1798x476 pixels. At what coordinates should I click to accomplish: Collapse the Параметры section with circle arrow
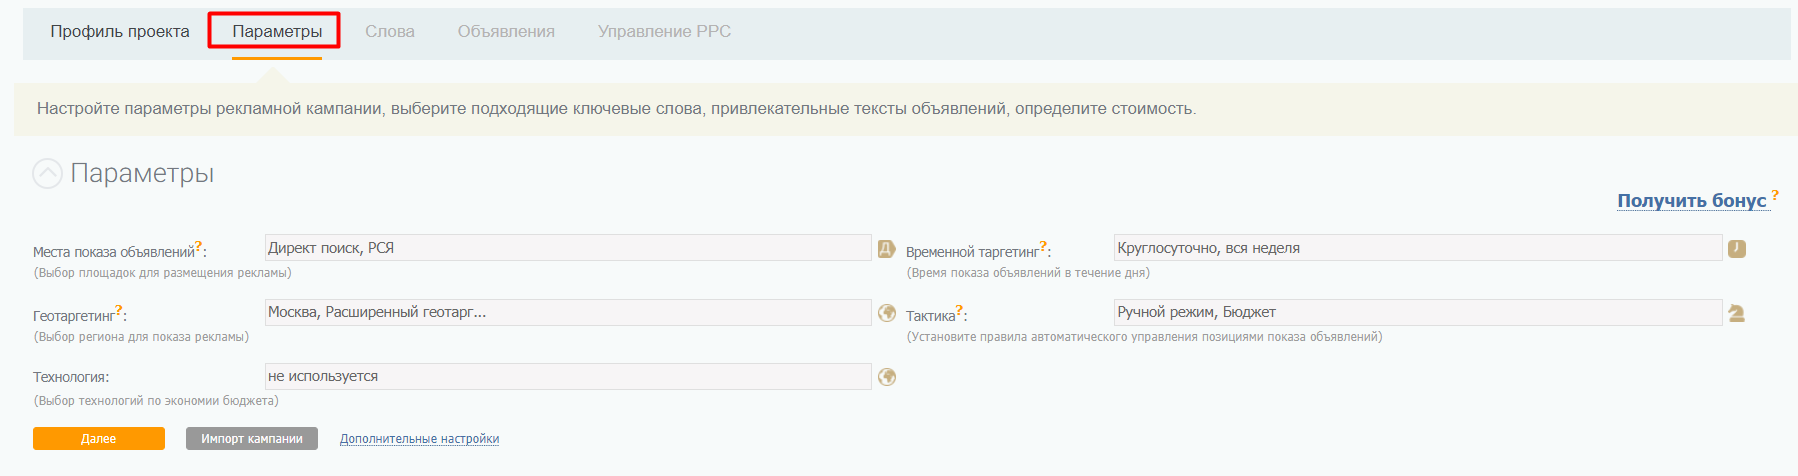point(47,174)
